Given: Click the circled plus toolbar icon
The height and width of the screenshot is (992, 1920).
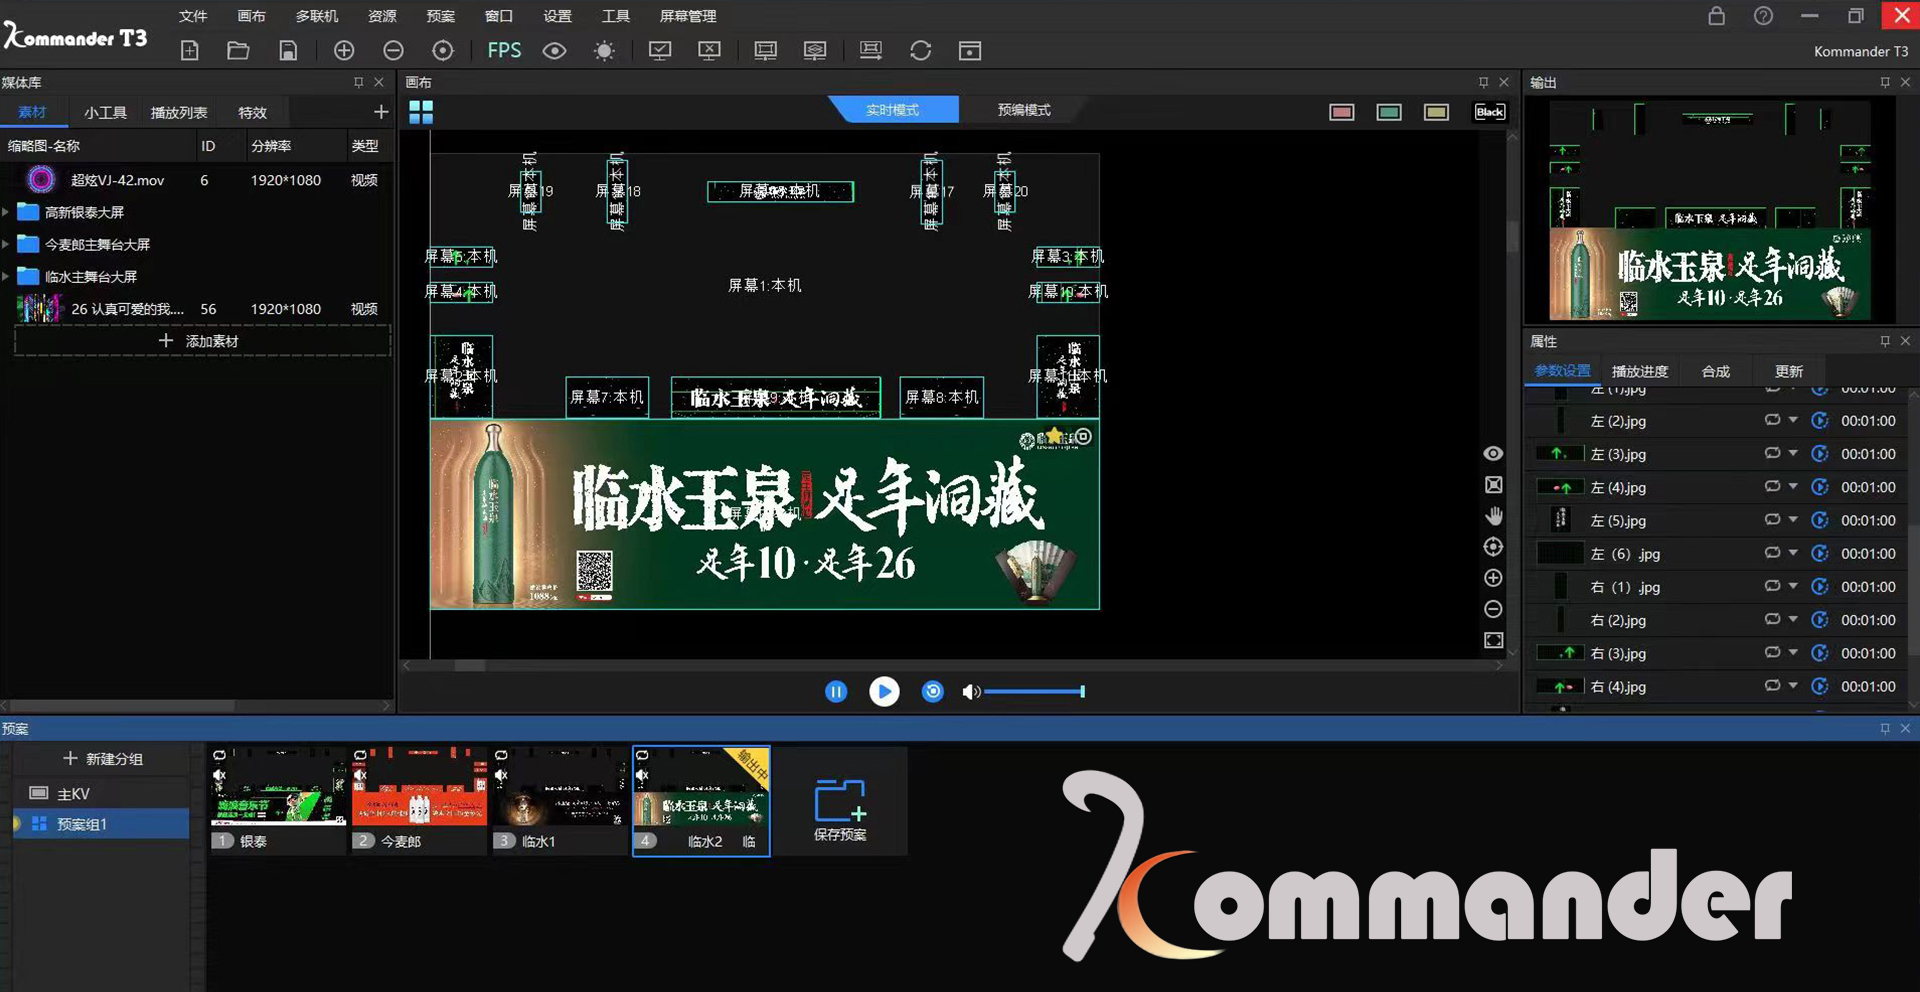Looking at the screenshot, I should 344,50.
